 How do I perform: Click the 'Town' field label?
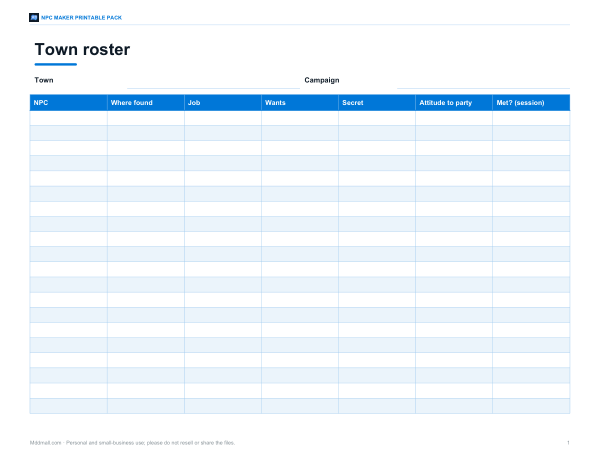click(x=44, y=80)
